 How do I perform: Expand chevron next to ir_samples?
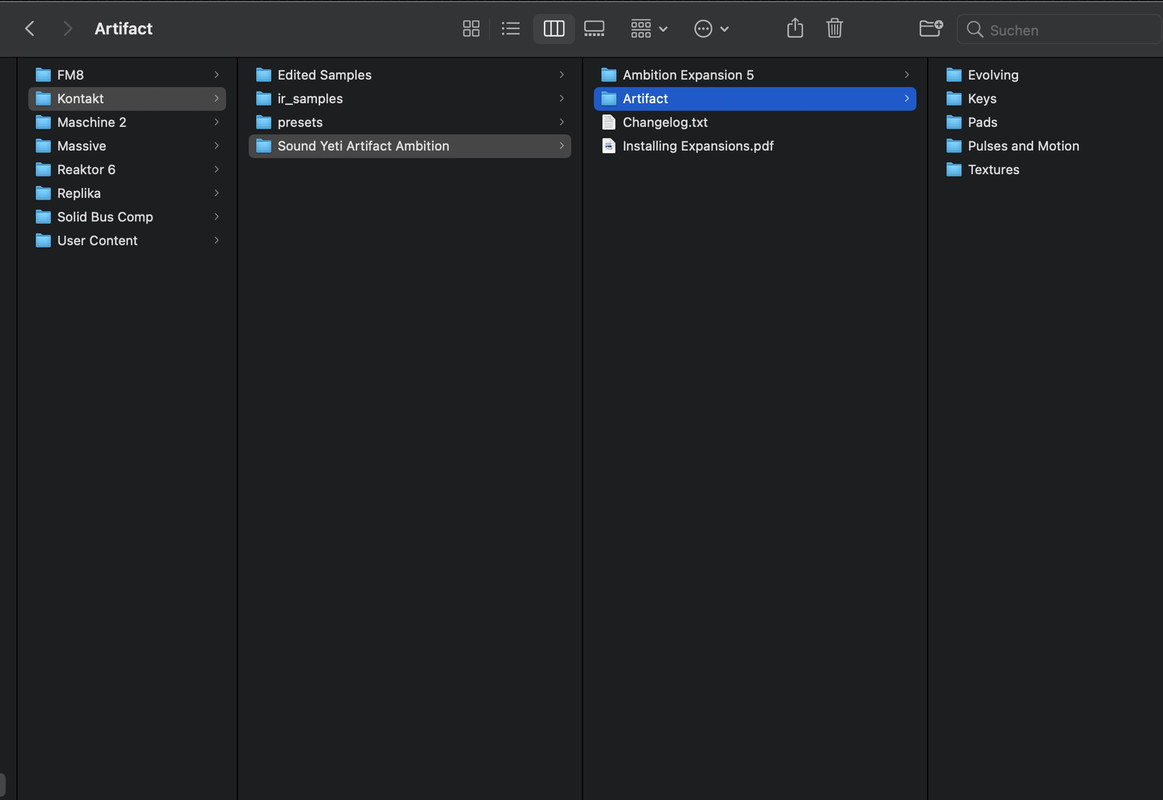tap(561, 99)
